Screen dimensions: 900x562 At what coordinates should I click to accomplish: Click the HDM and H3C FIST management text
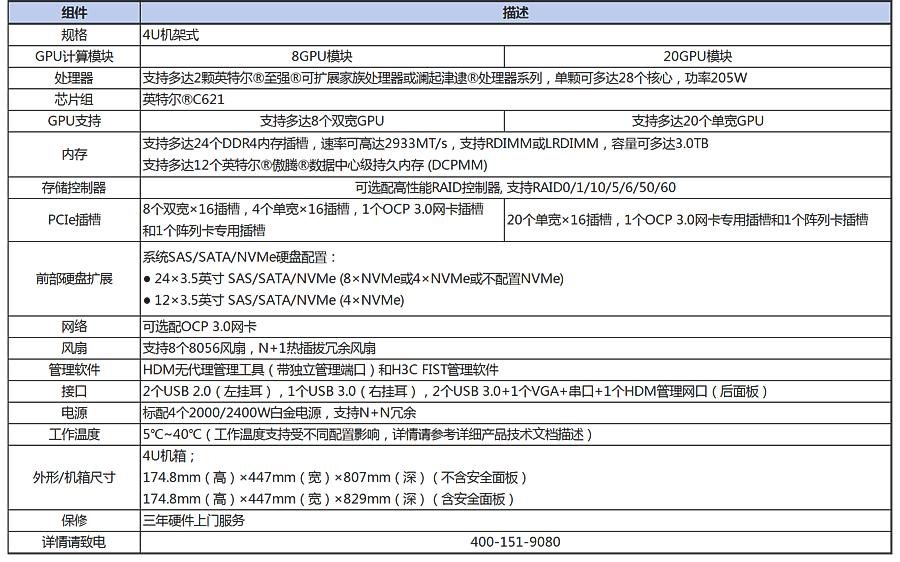[x=321, y=370]
